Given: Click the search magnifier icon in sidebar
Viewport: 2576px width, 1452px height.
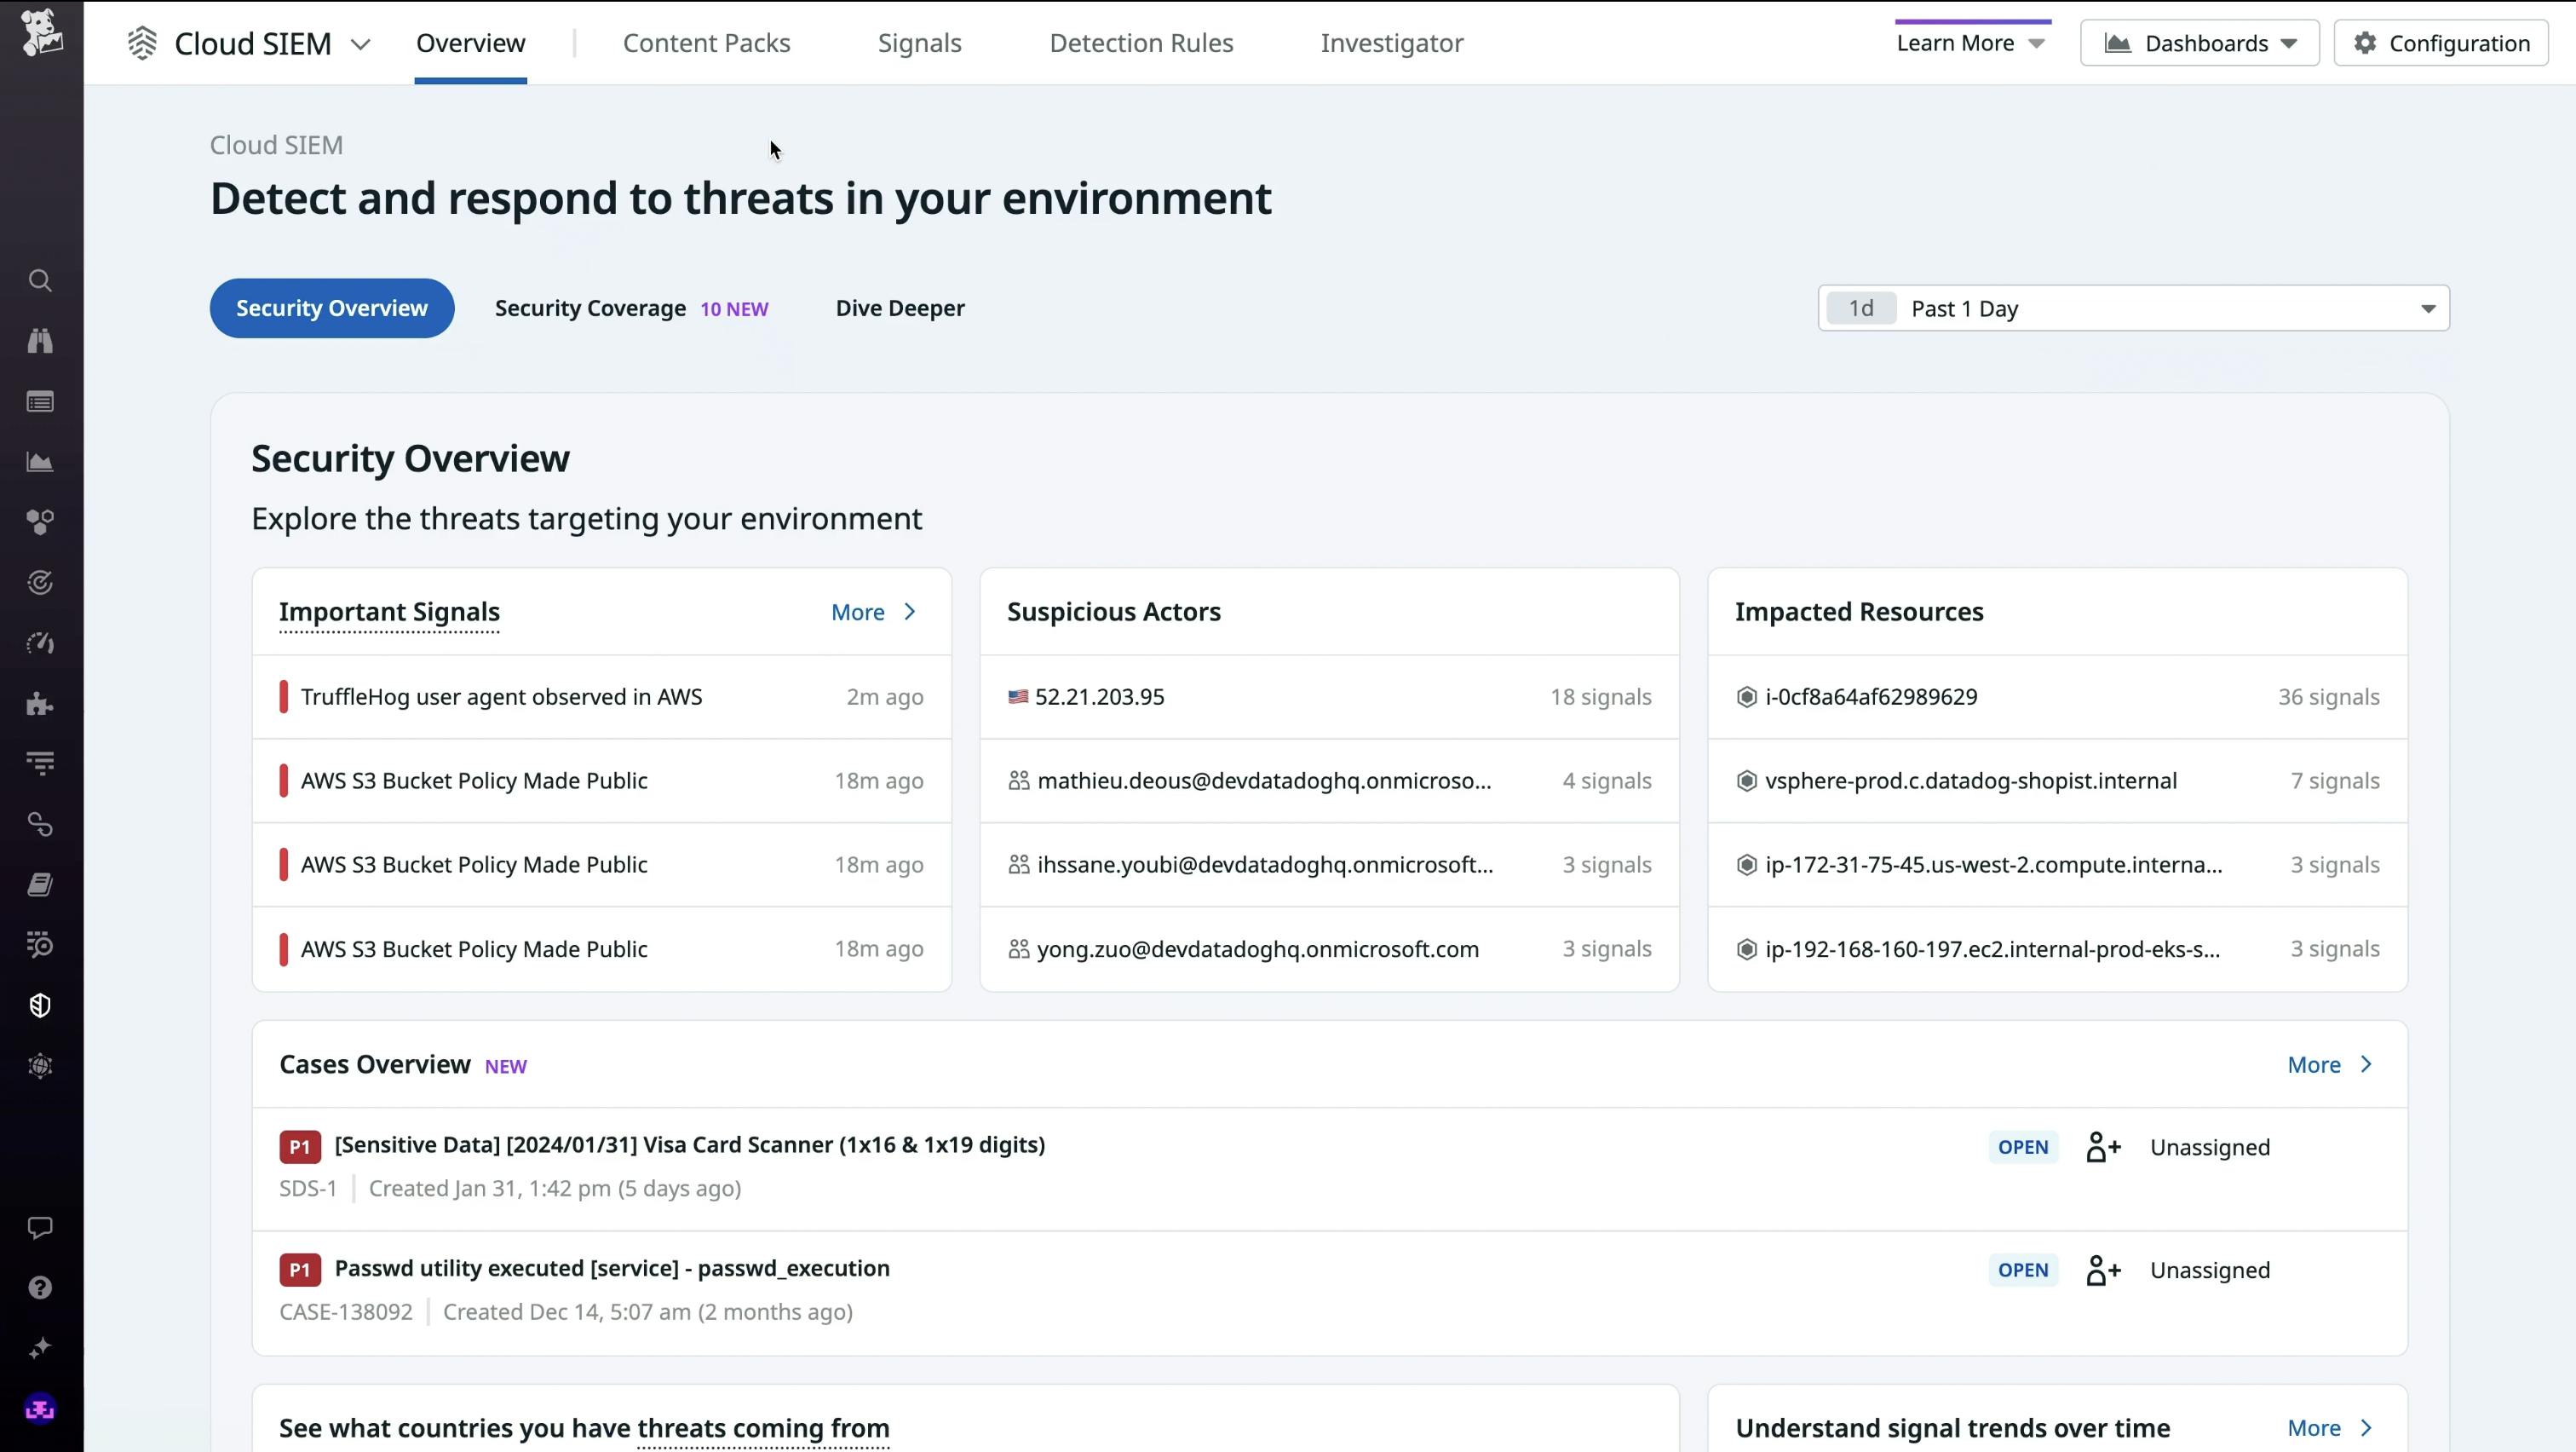Looking at the screenshot, I should 40,281.
